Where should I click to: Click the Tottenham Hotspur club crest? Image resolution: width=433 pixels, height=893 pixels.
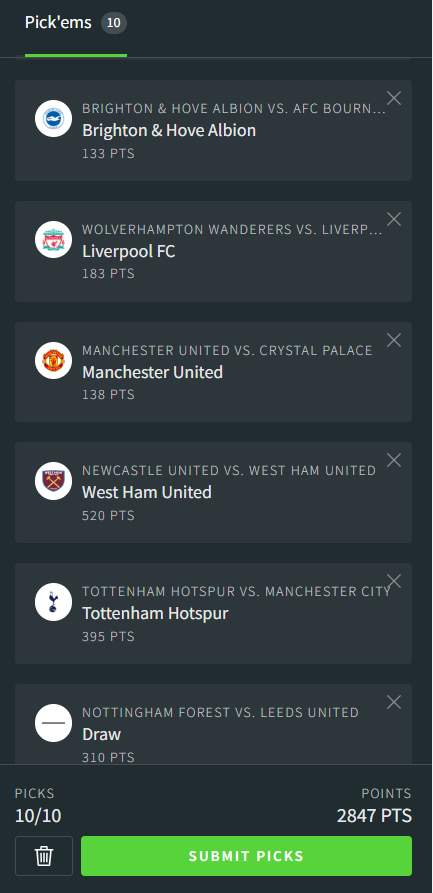pyautogui.click(x=54, y=602)
